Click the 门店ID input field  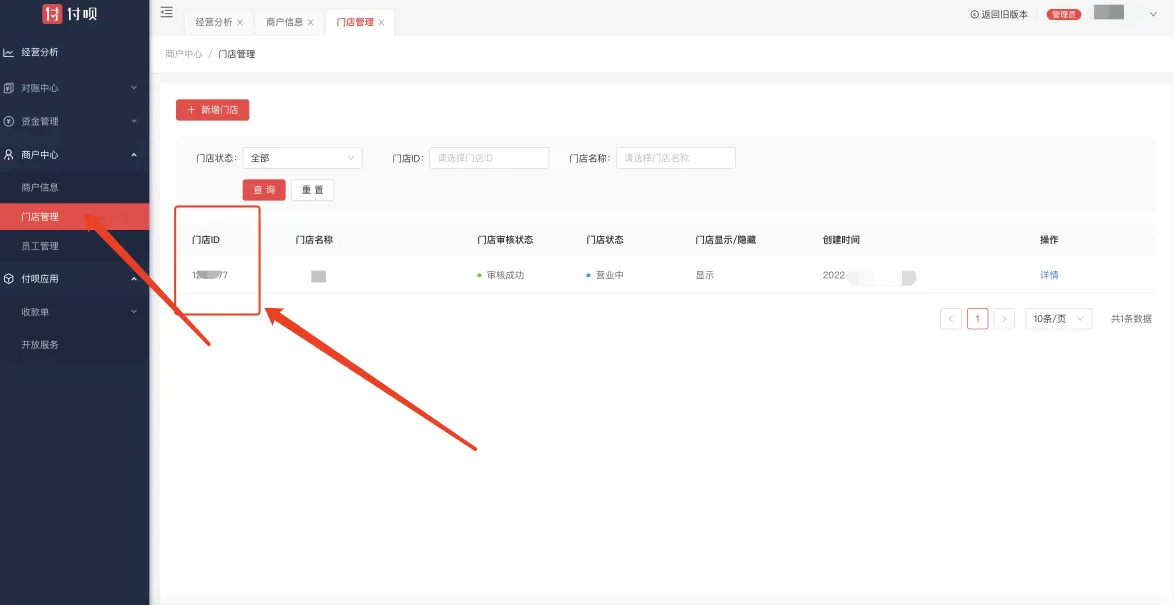[489, 158]
